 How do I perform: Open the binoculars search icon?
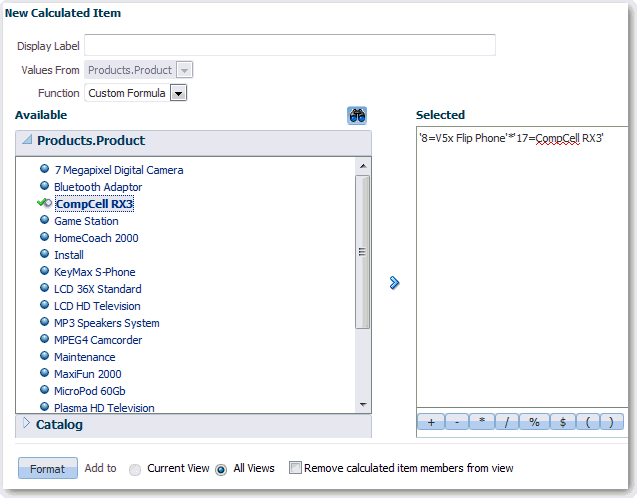[357, 116]
